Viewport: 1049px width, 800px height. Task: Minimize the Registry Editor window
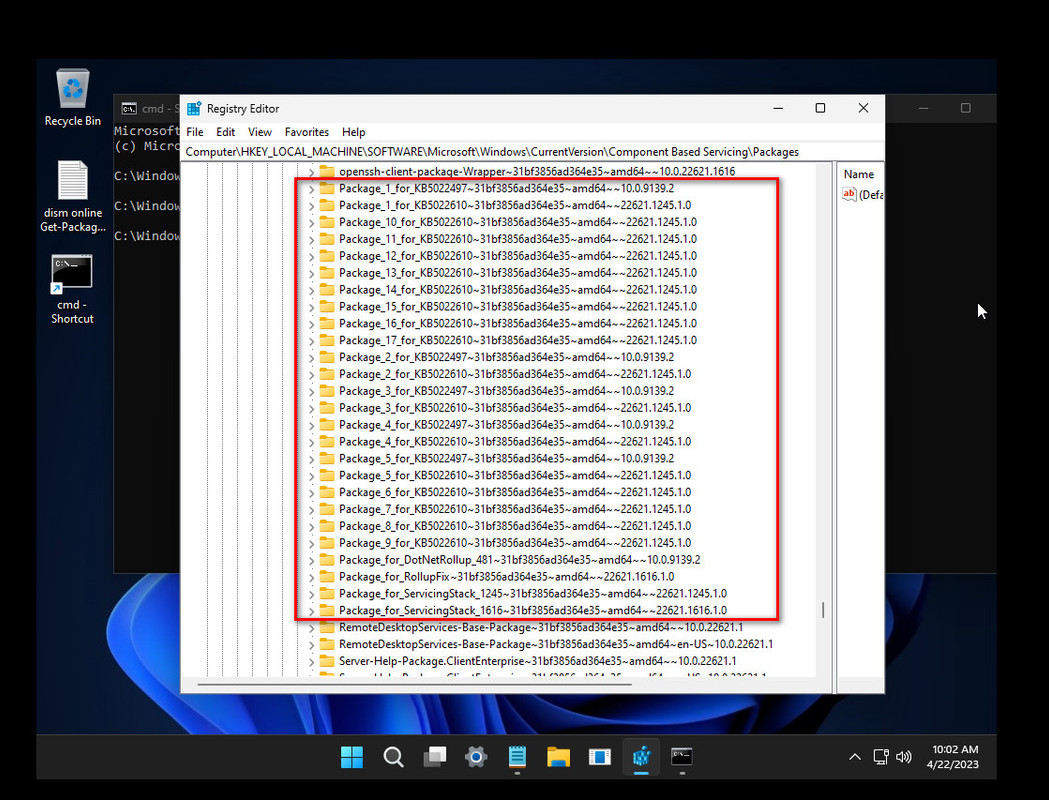tap(778, 108)
